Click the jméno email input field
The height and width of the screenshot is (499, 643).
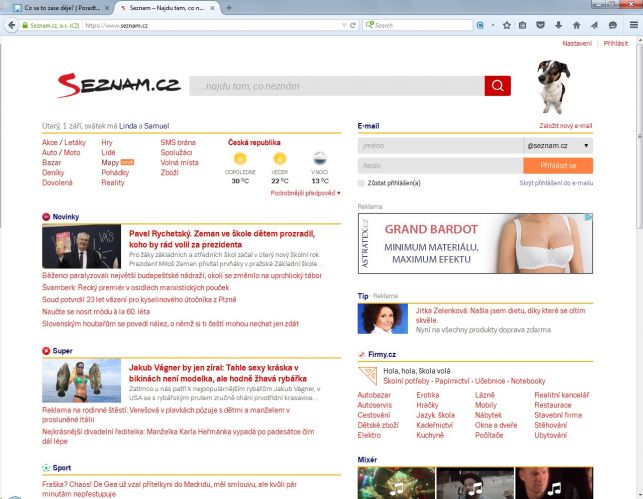pyautogui.click(x=440, y=146)
